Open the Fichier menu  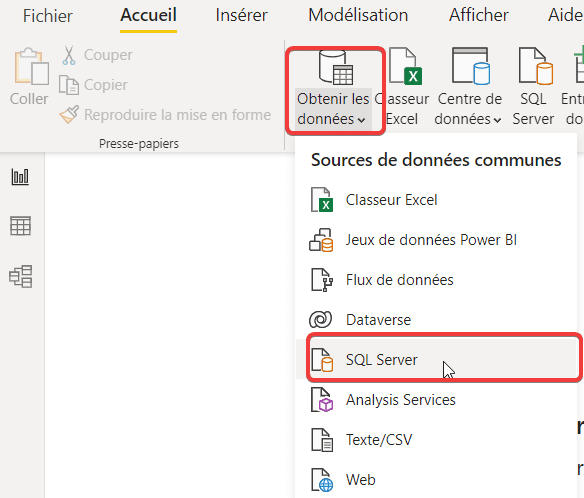point(48,16)
